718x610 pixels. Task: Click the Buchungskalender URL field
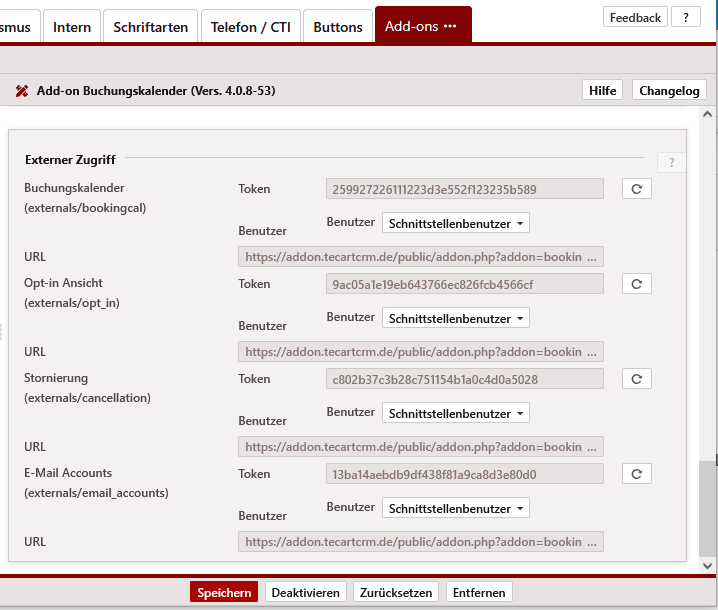click(420, 257)
